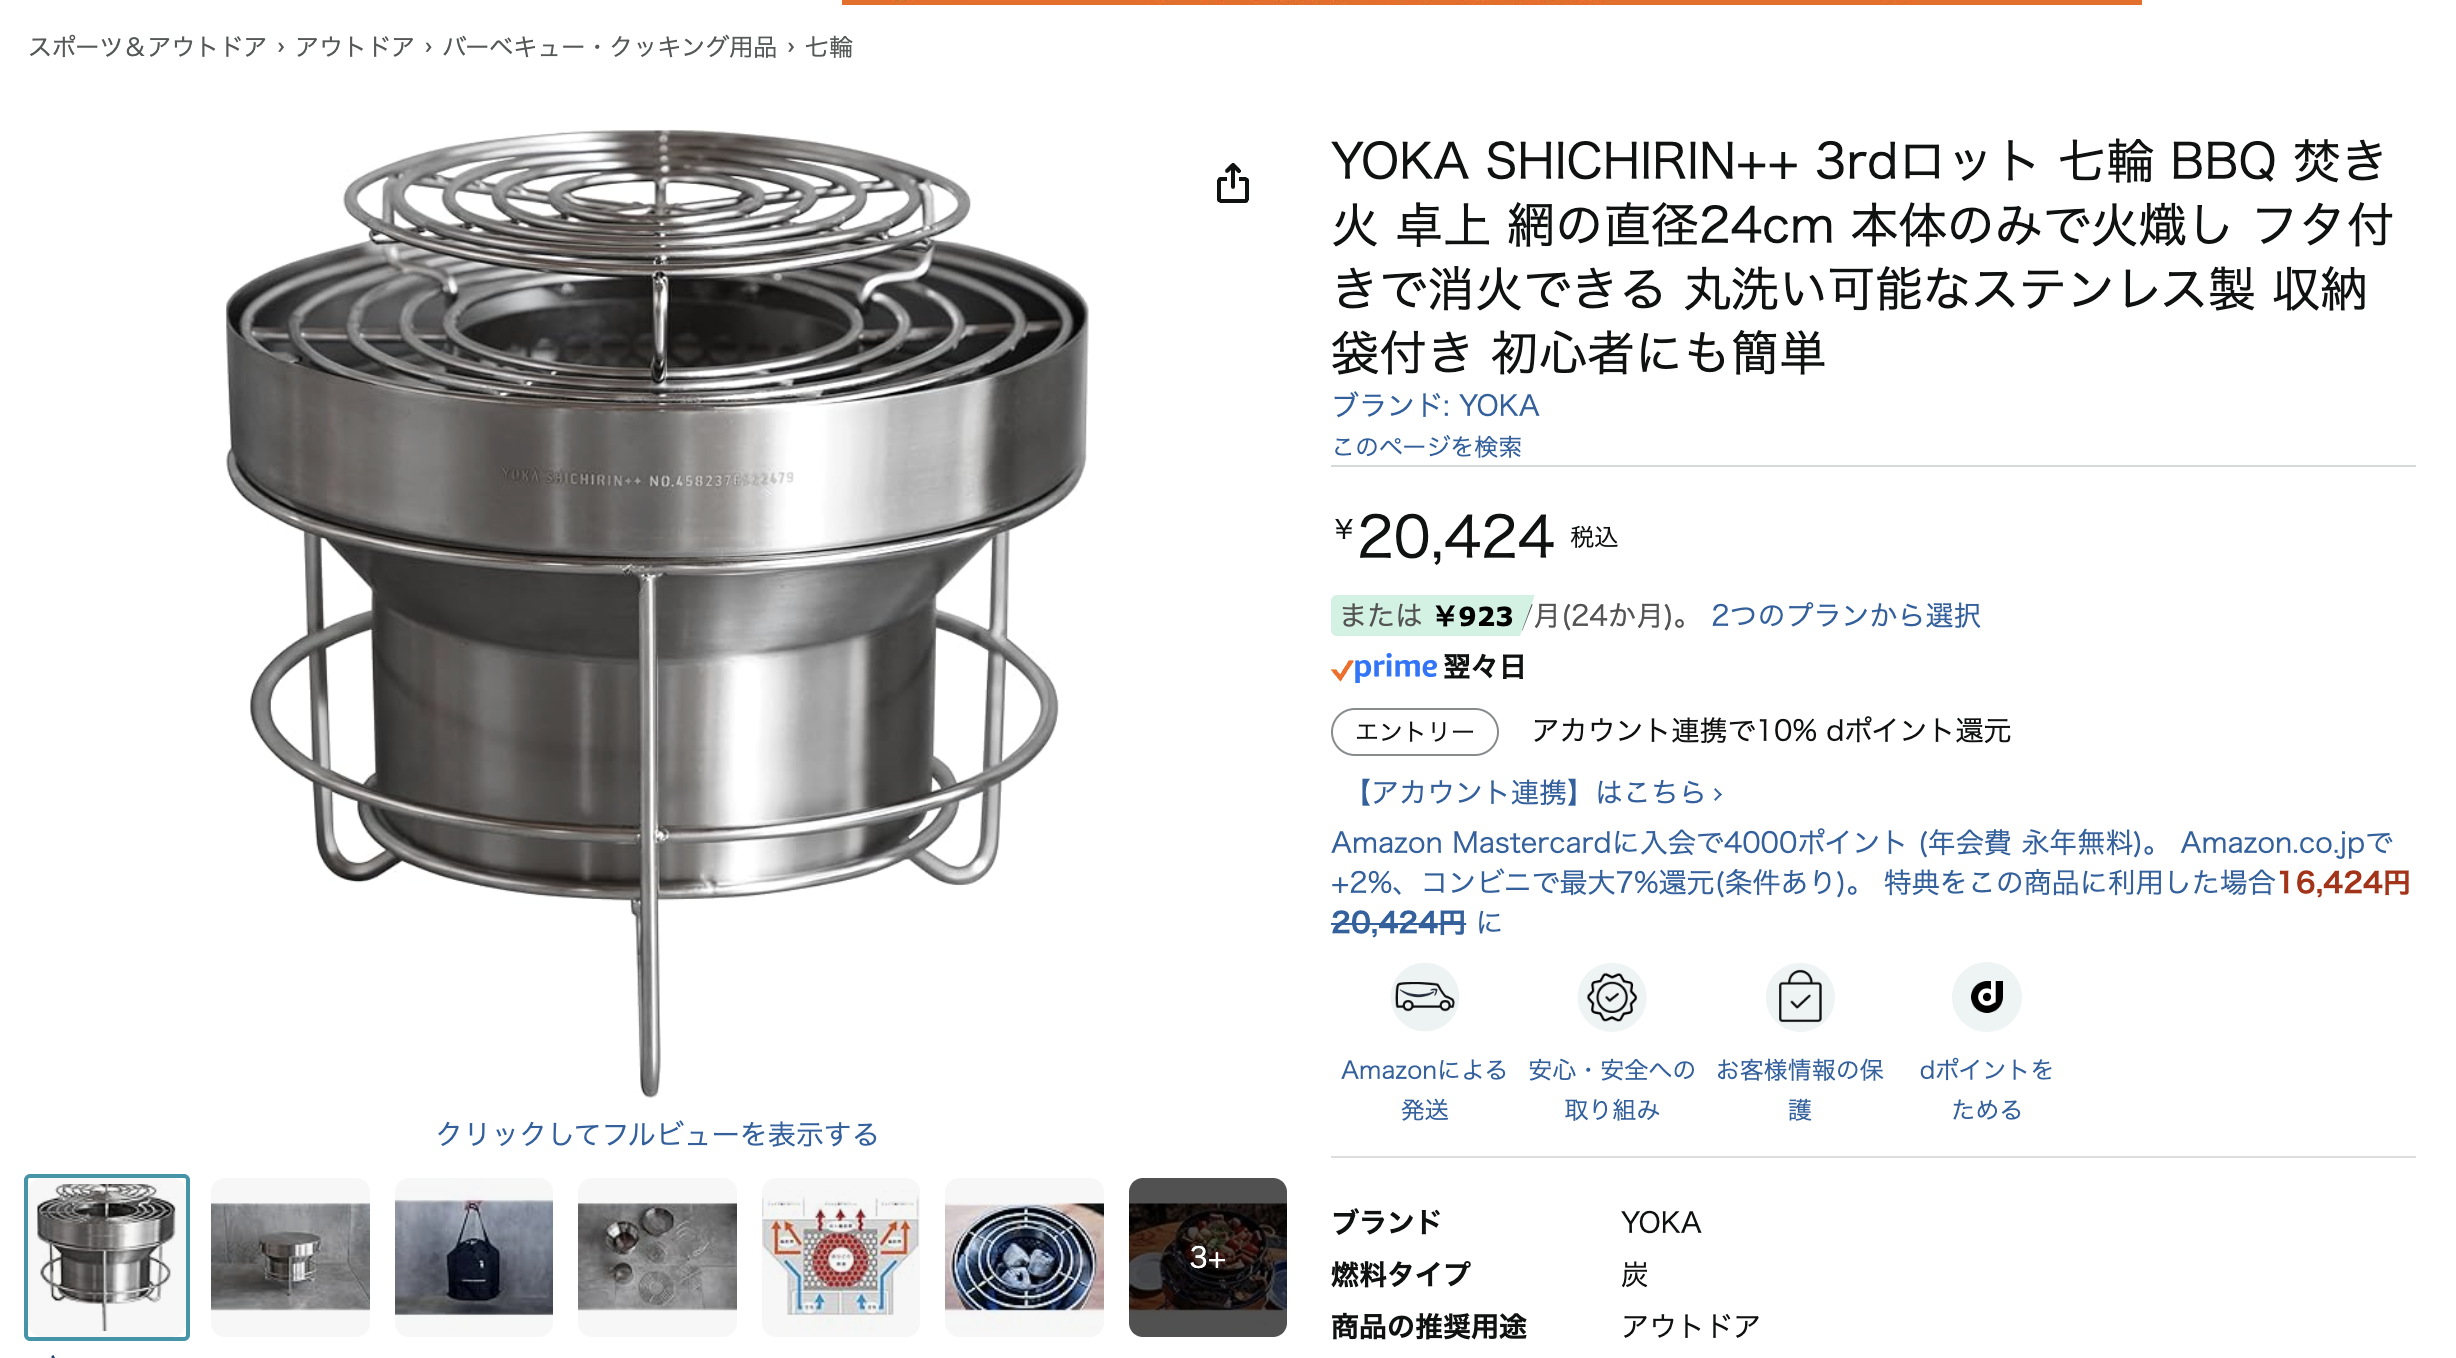Click the safety badge icon
The height and width of the screenshot is (1358, 2456).
[1612, 997]
